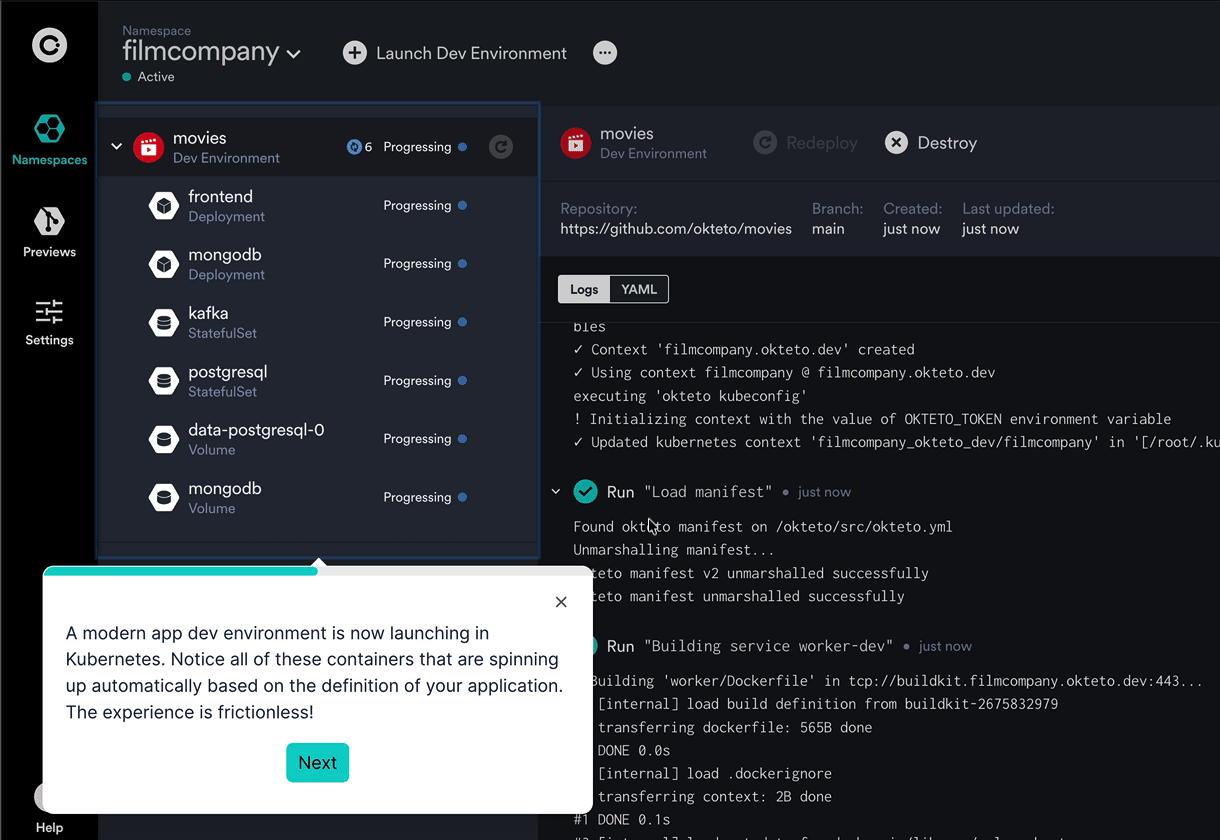Open the Namespaces sidebar section
Image resolution: width=1220 pixels, height=840 pixels.
(49, 139)
